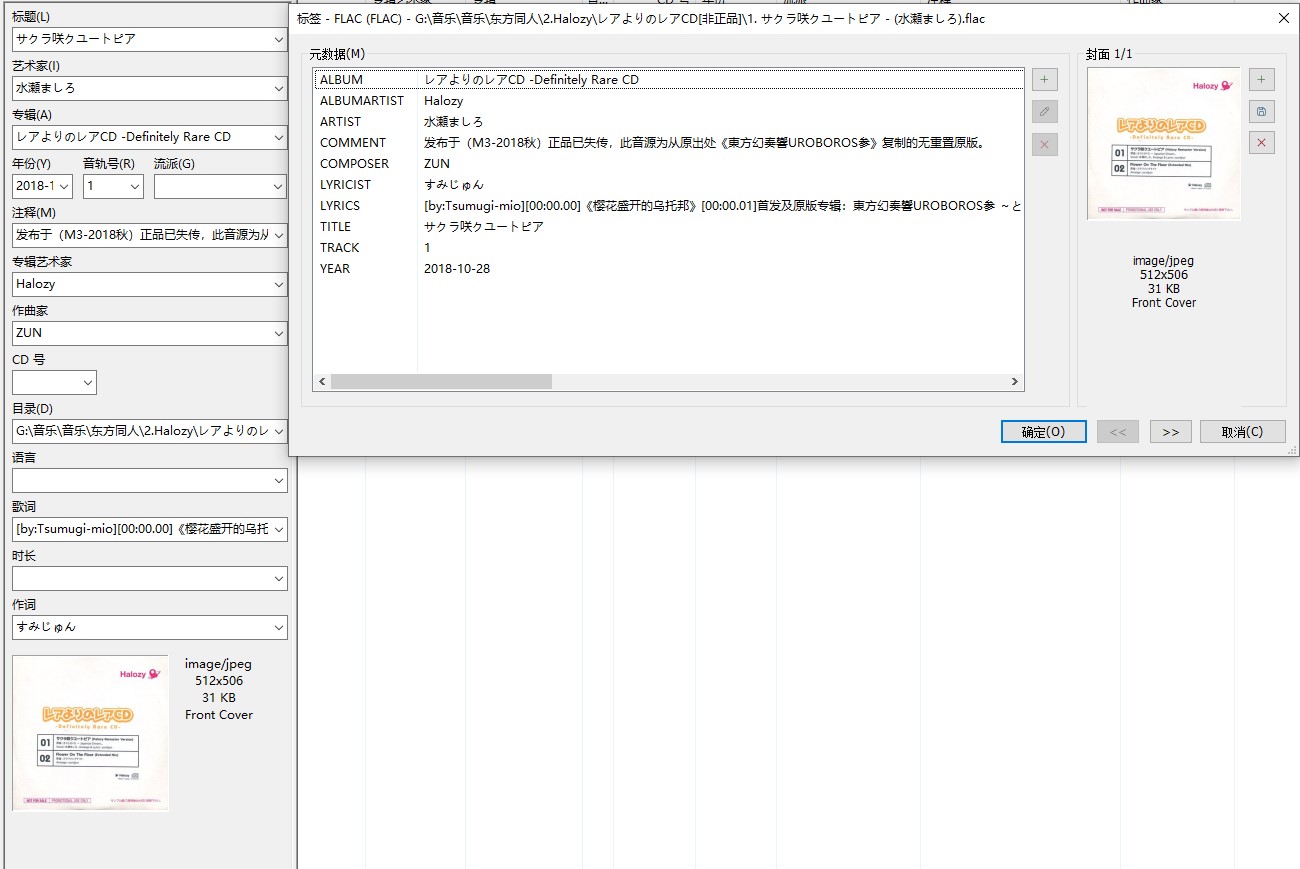Select the COMPOSER row with ZUN
The width and height of the screenshot is (1300, 869).
668,164
